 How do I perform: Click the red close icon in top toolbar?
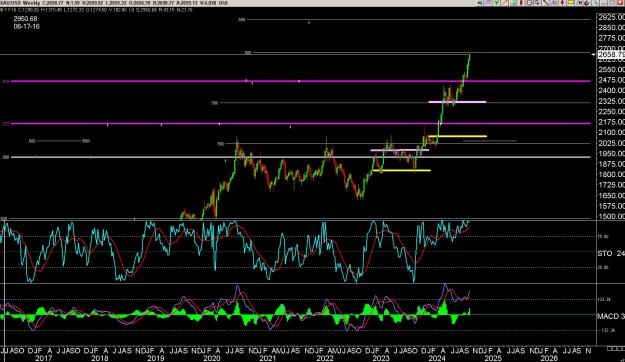(x=620, y=2)
